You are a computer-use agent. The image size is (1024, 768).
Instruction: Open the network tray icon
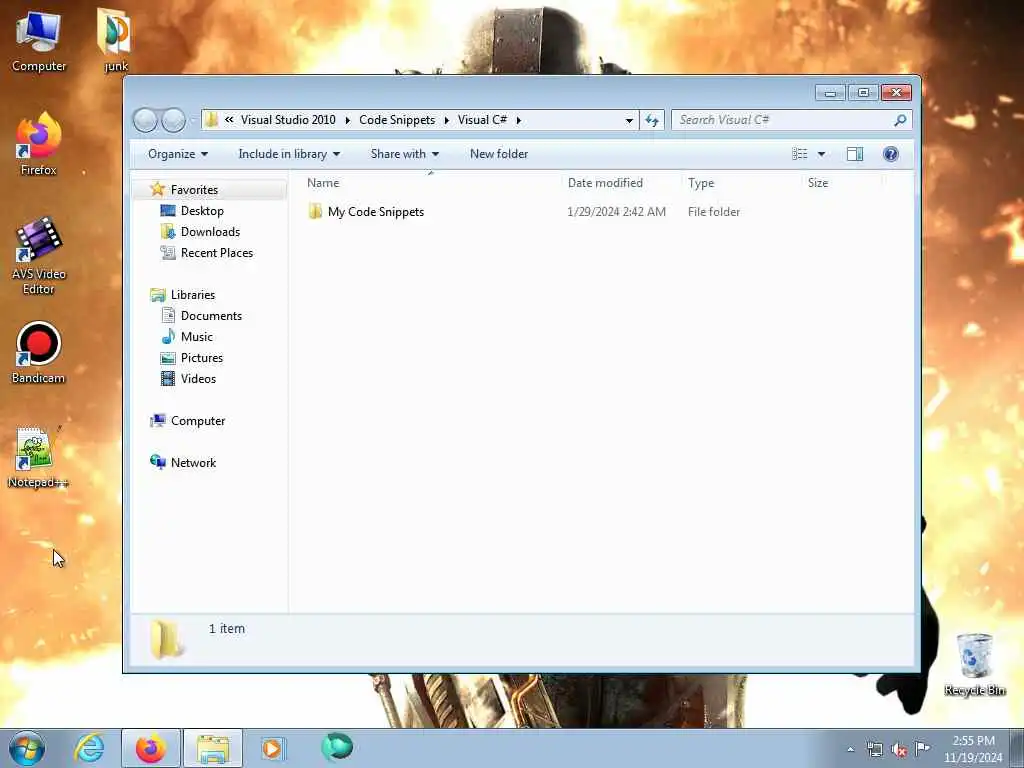pyautogui.click(x=874, y=750)
